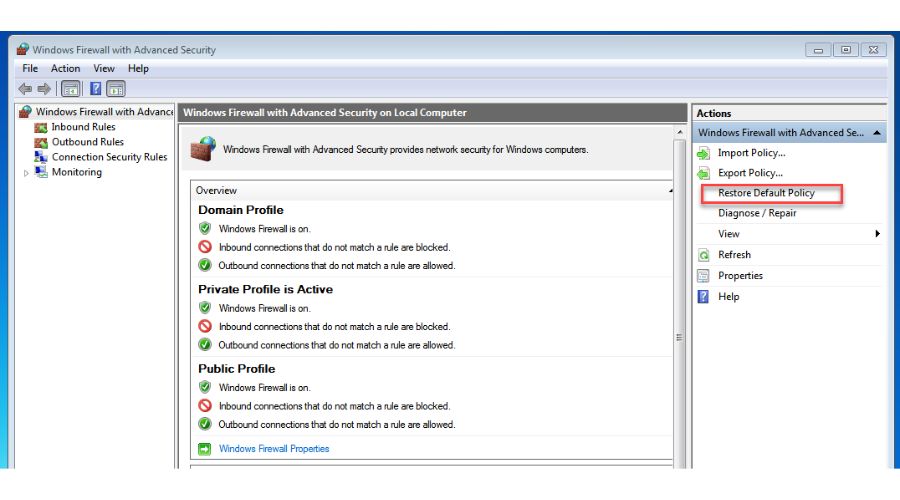Select Inbound Rules in the tree
The image size is (900, 500).
point(83,127)
